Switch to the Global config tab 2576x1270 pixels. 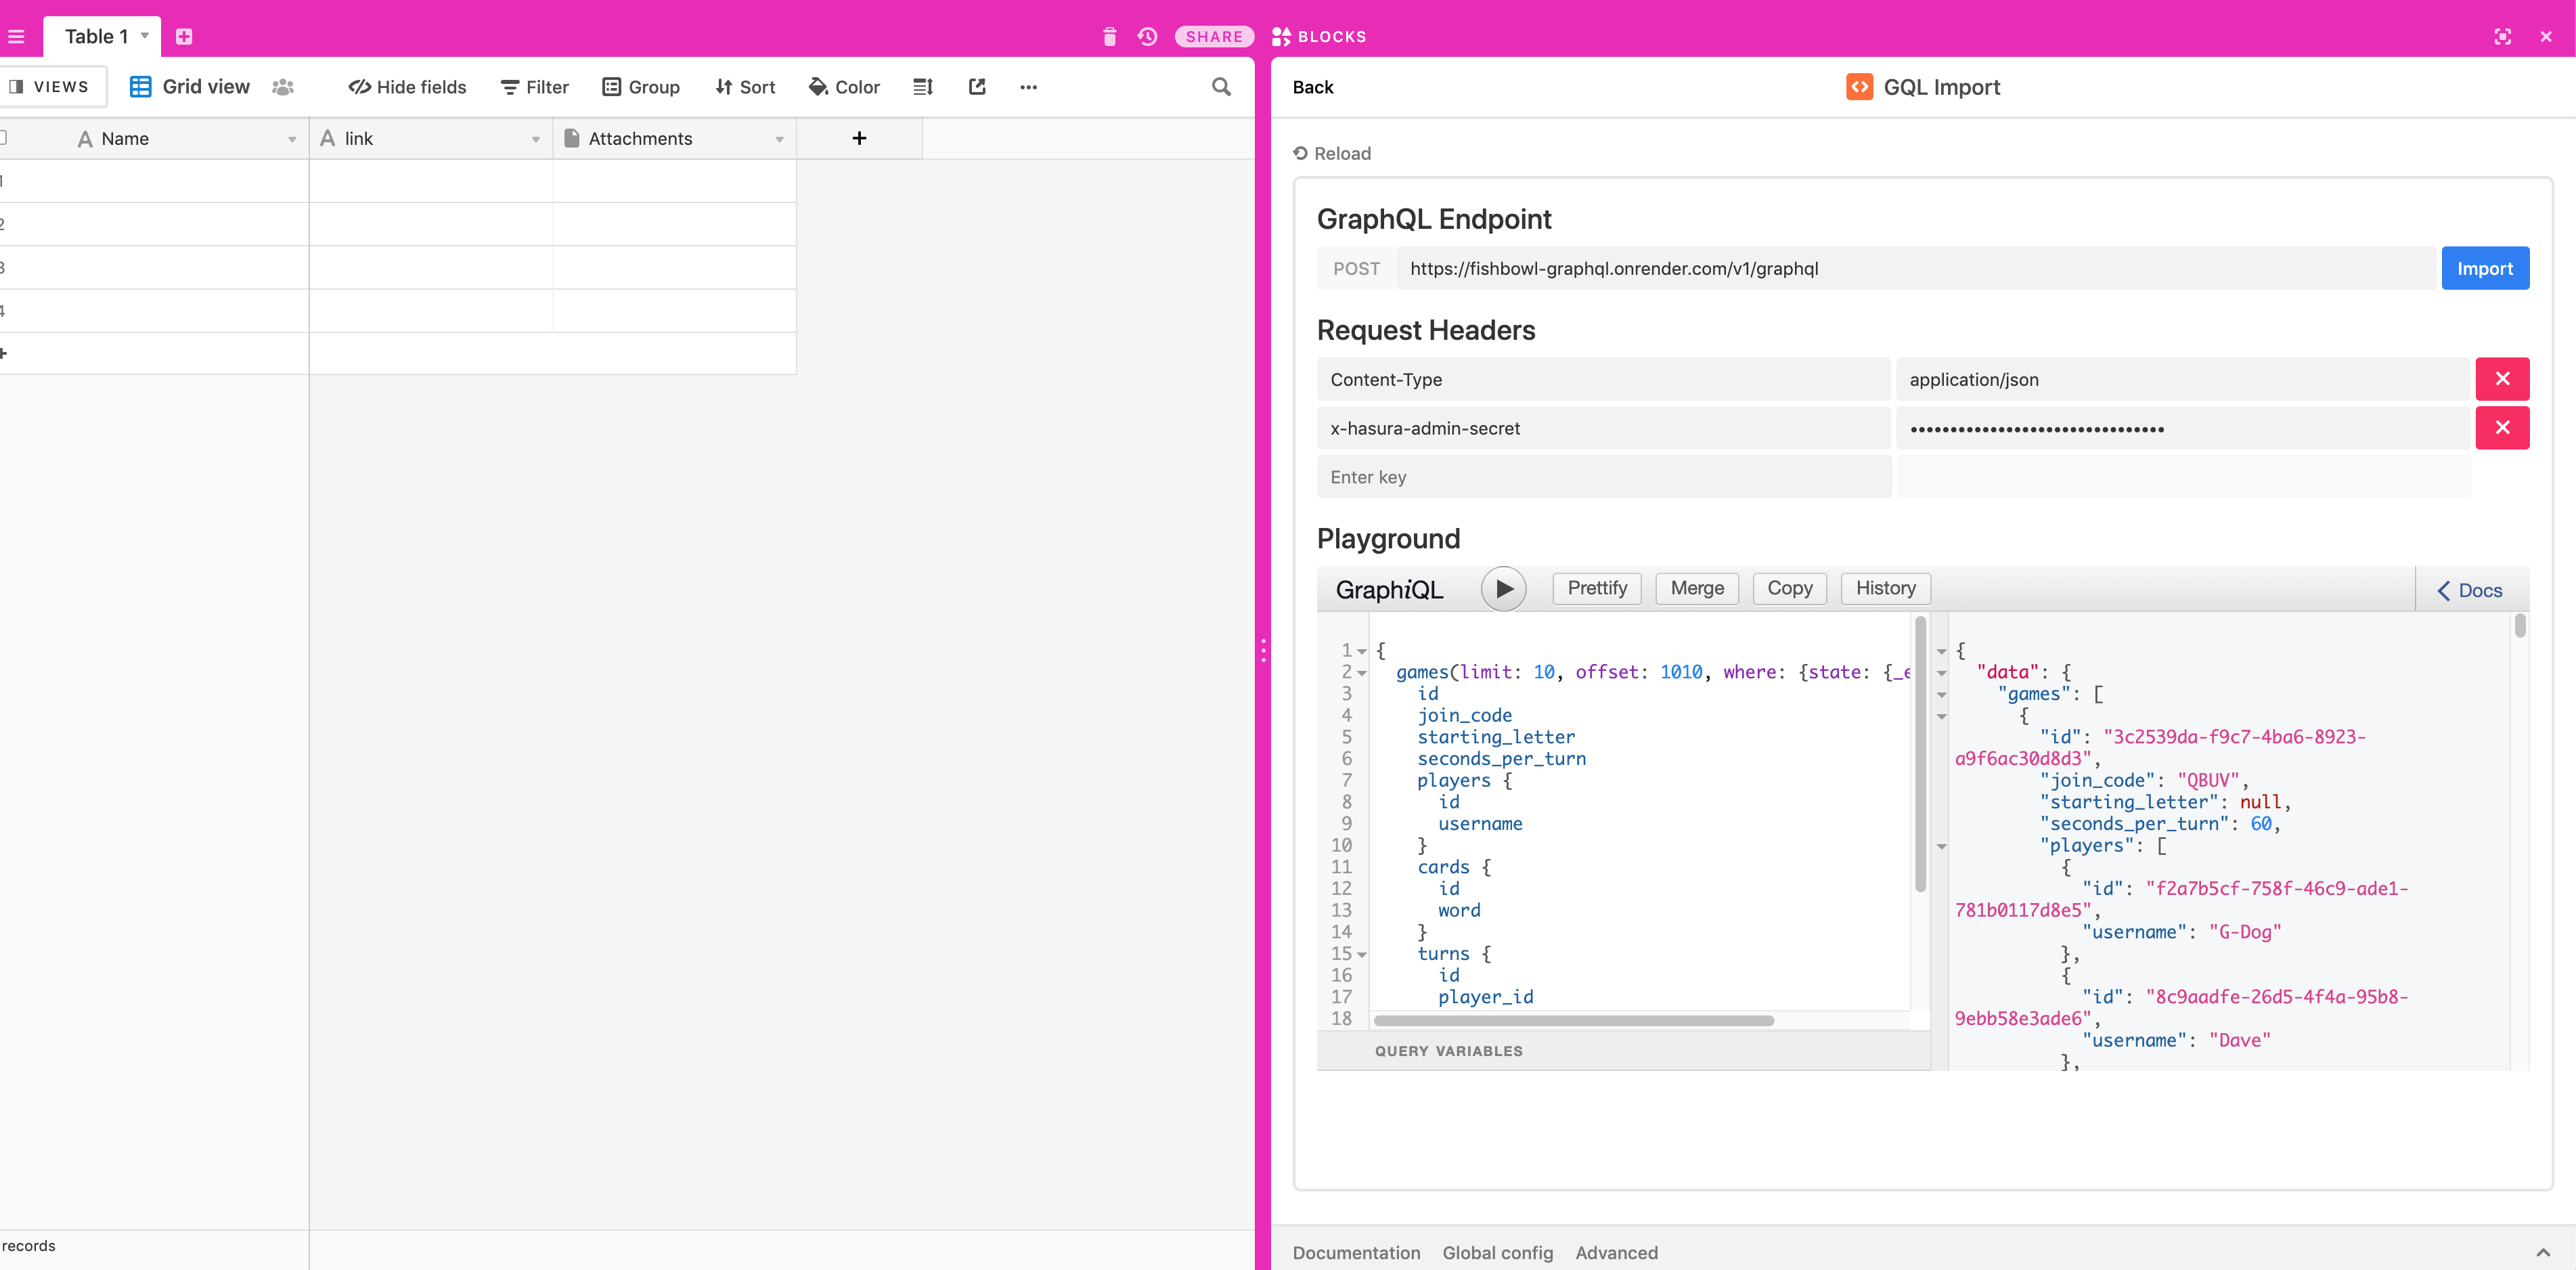point(1497,1252)
